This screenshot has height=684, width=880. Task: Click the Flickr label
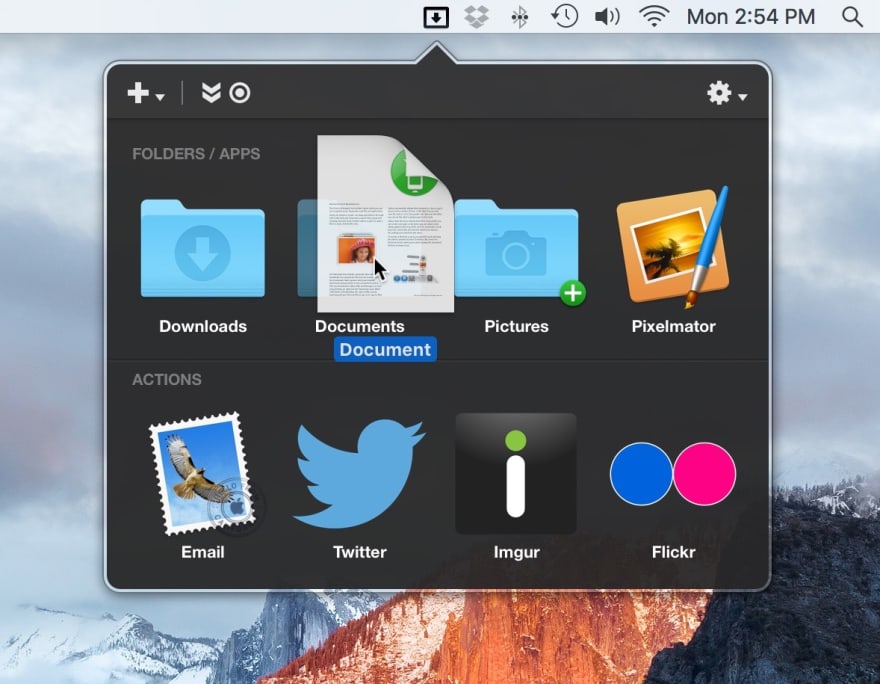(x=673, y=552)
